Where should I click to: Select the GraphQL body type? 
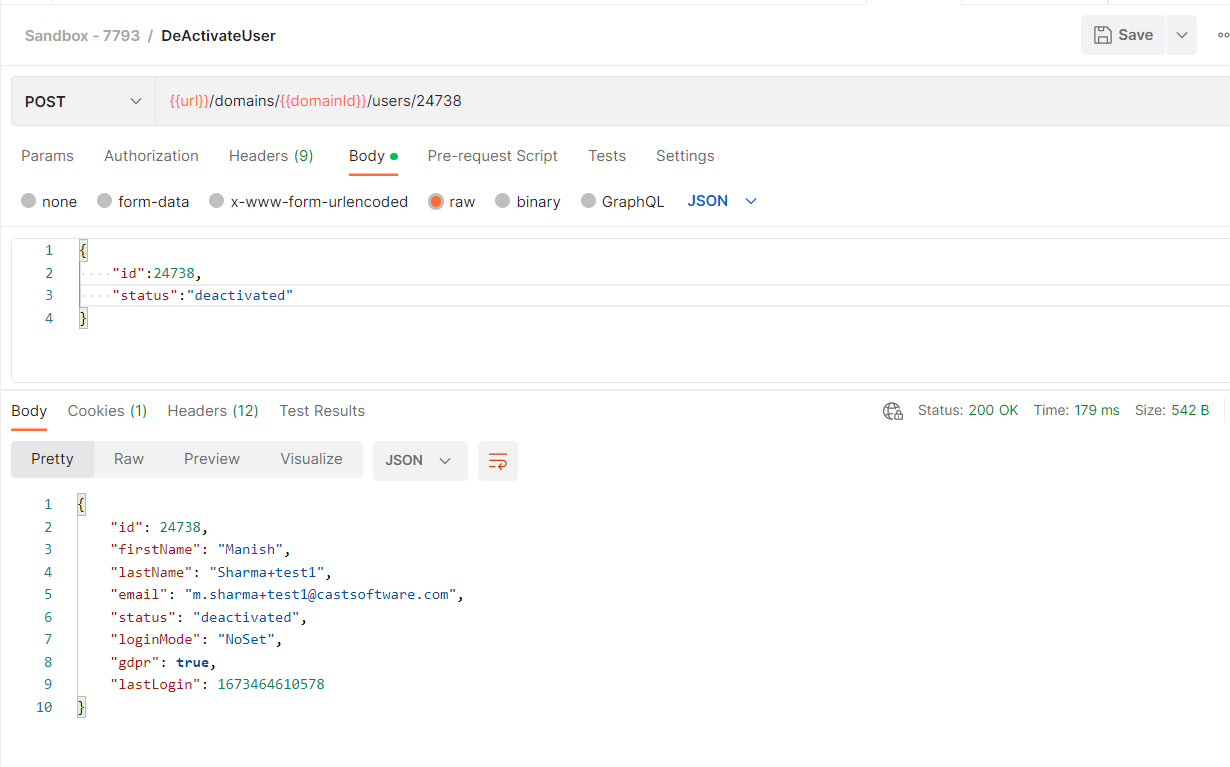coord(622,201)
